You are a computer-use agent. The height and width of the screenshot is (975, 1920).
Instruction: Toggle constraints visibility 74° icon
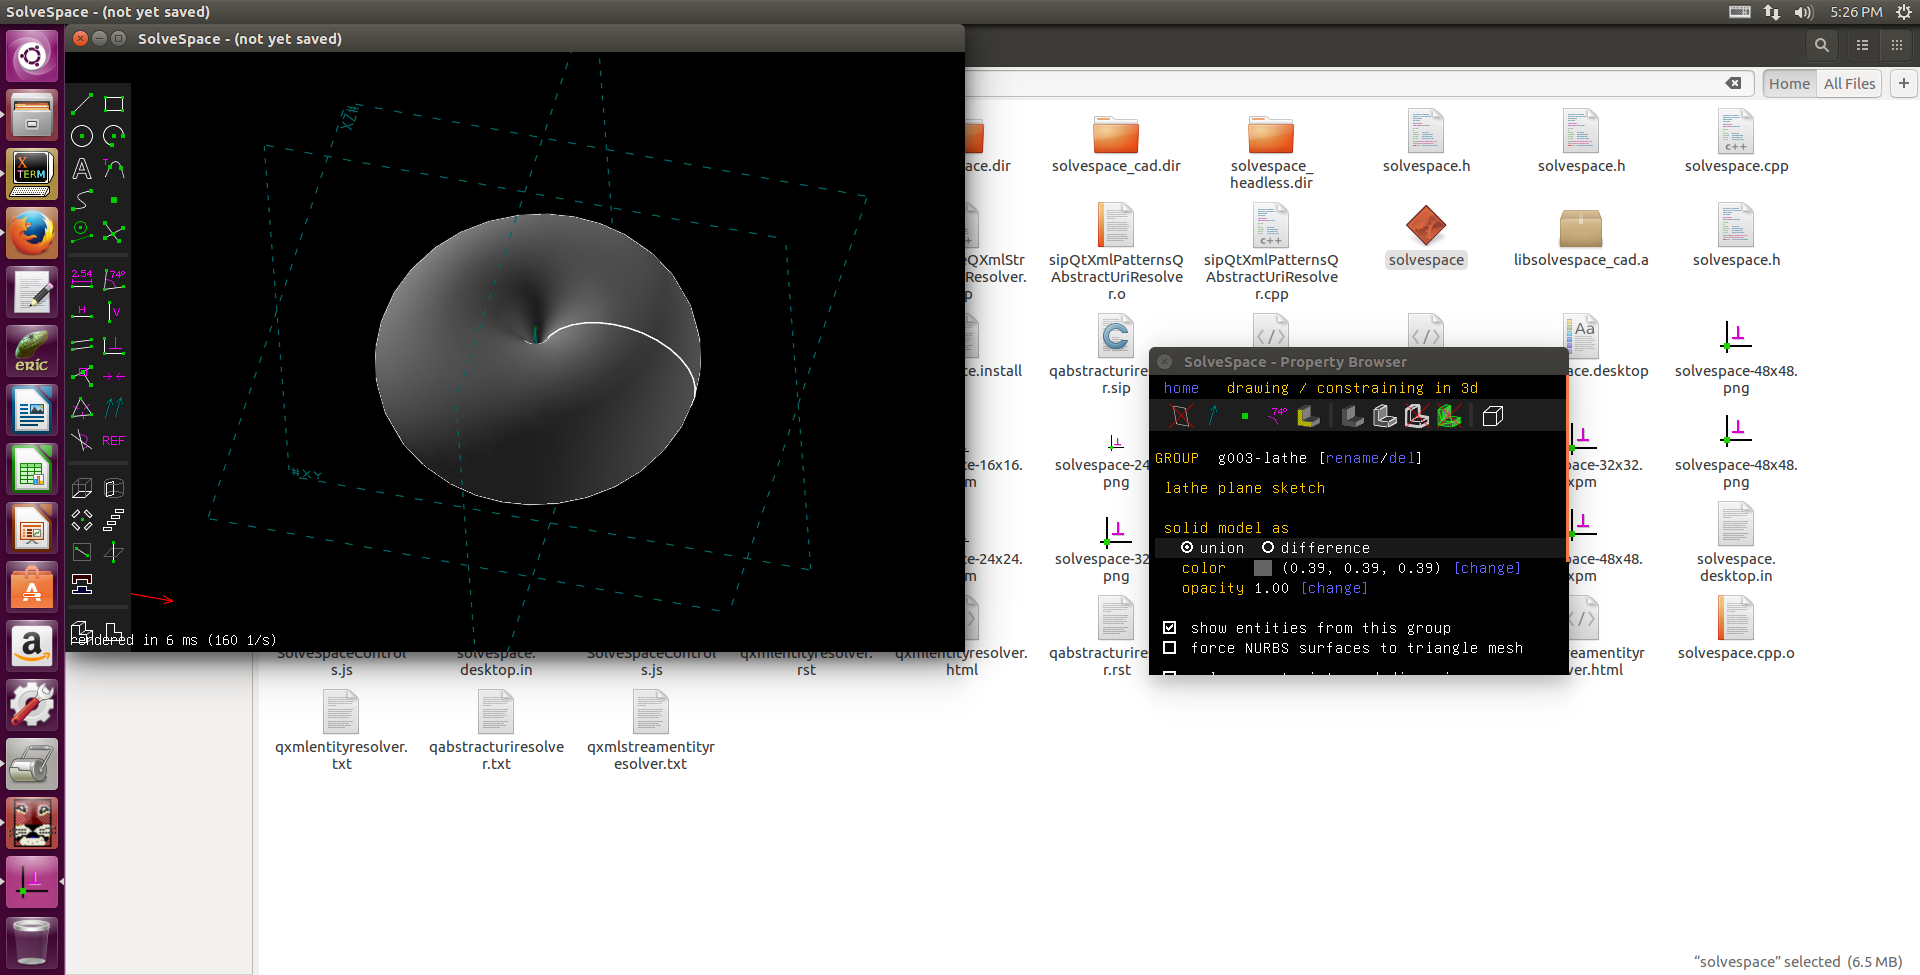pos(1277,416)
